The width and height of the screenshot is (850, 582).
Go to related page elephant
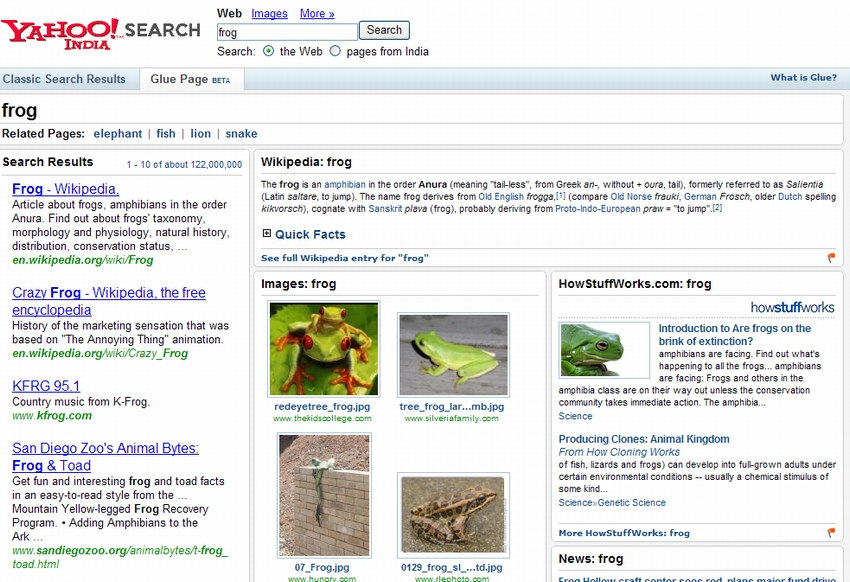(118, 133)
